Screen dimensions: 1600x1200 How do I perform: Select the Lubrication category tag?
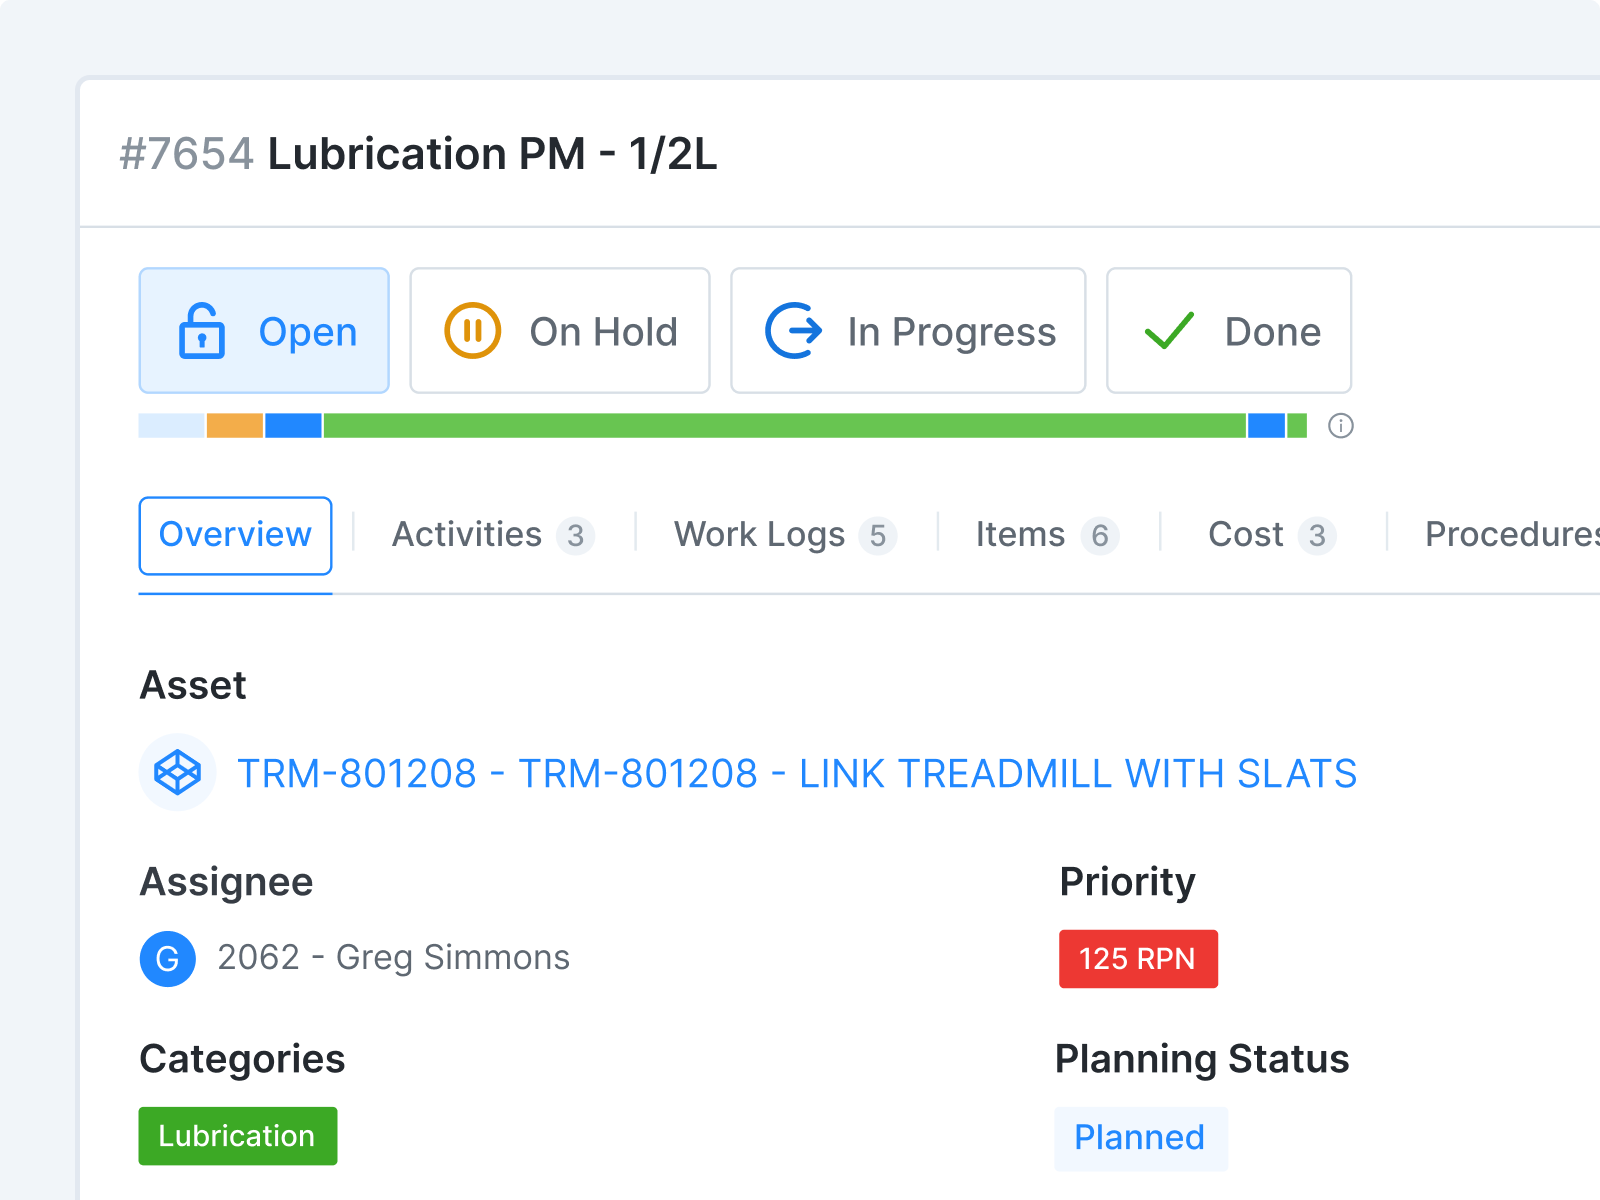click(x=237, y=1136)
